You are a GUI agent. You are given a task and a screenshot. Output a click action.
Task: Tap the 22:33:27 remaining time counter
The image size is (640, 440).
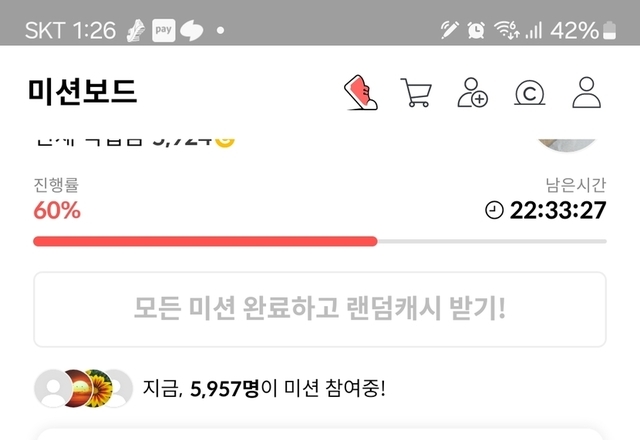pyautogui.click(x=558, y=210)
